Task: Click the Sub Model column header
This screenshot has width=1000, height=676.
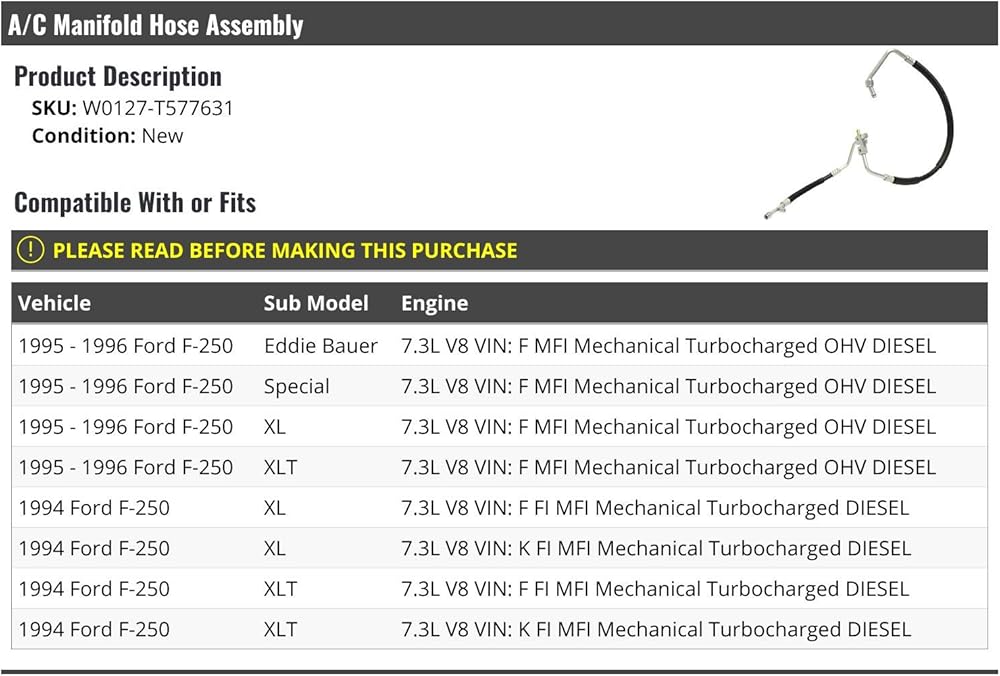Action: [316, 303]
